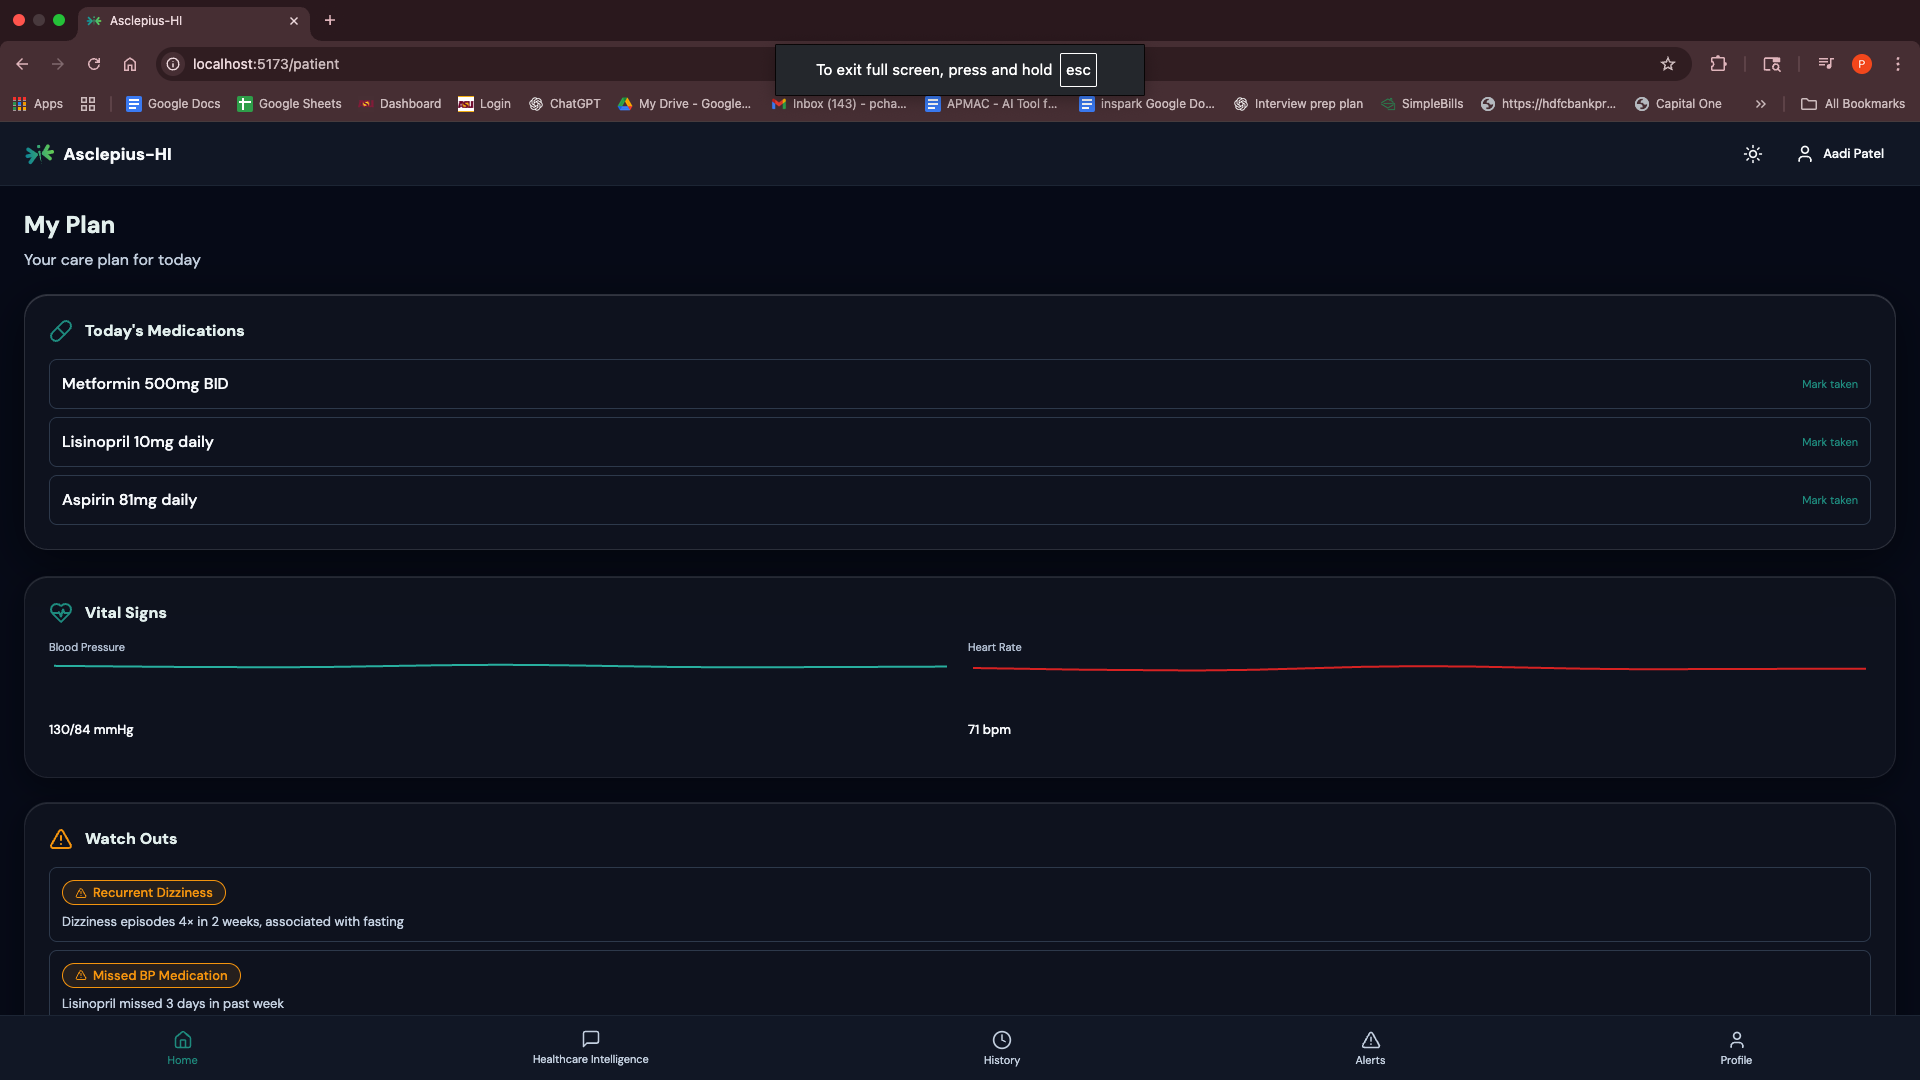
Task: Mark Lisinopril 10mg daily as taken
Action: pyautogui.click(x=1829, y=442)
